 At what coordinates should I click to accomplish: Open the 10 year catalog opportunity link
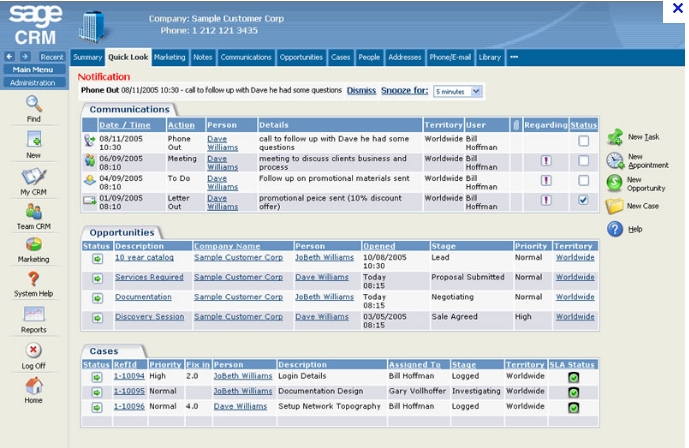[x=144, y=257]
